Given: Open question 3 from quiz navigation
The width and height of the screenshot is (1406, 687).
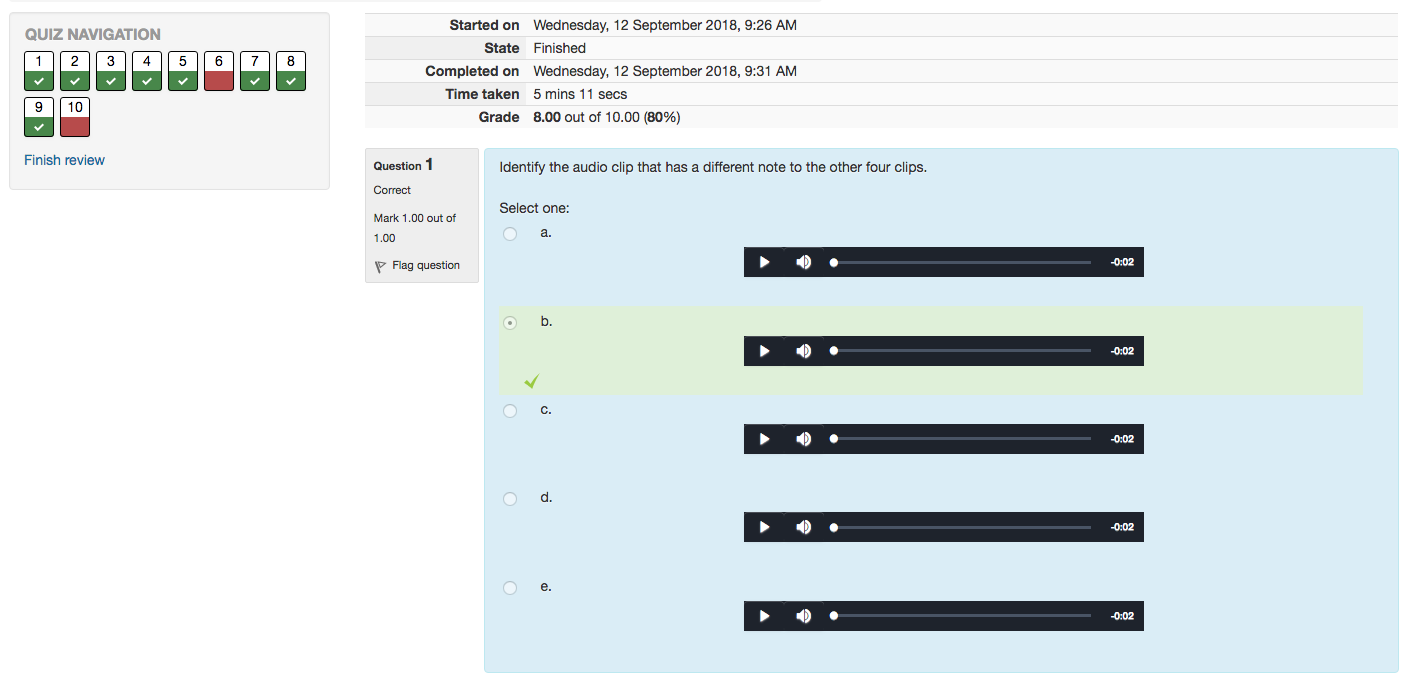Looking at the screenshot, I should [x=111, y=71].
